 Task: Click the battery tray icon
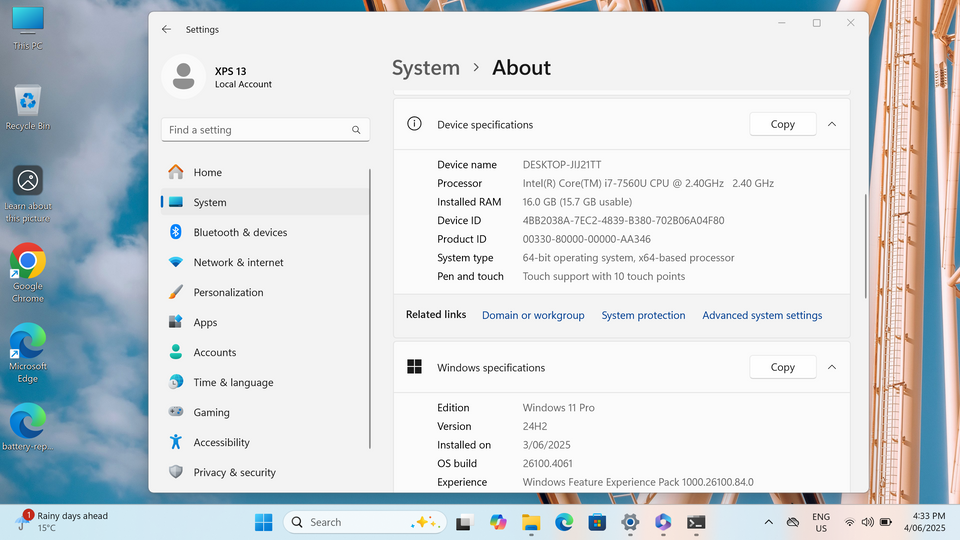pyautogui.click(x=885, y=522)
